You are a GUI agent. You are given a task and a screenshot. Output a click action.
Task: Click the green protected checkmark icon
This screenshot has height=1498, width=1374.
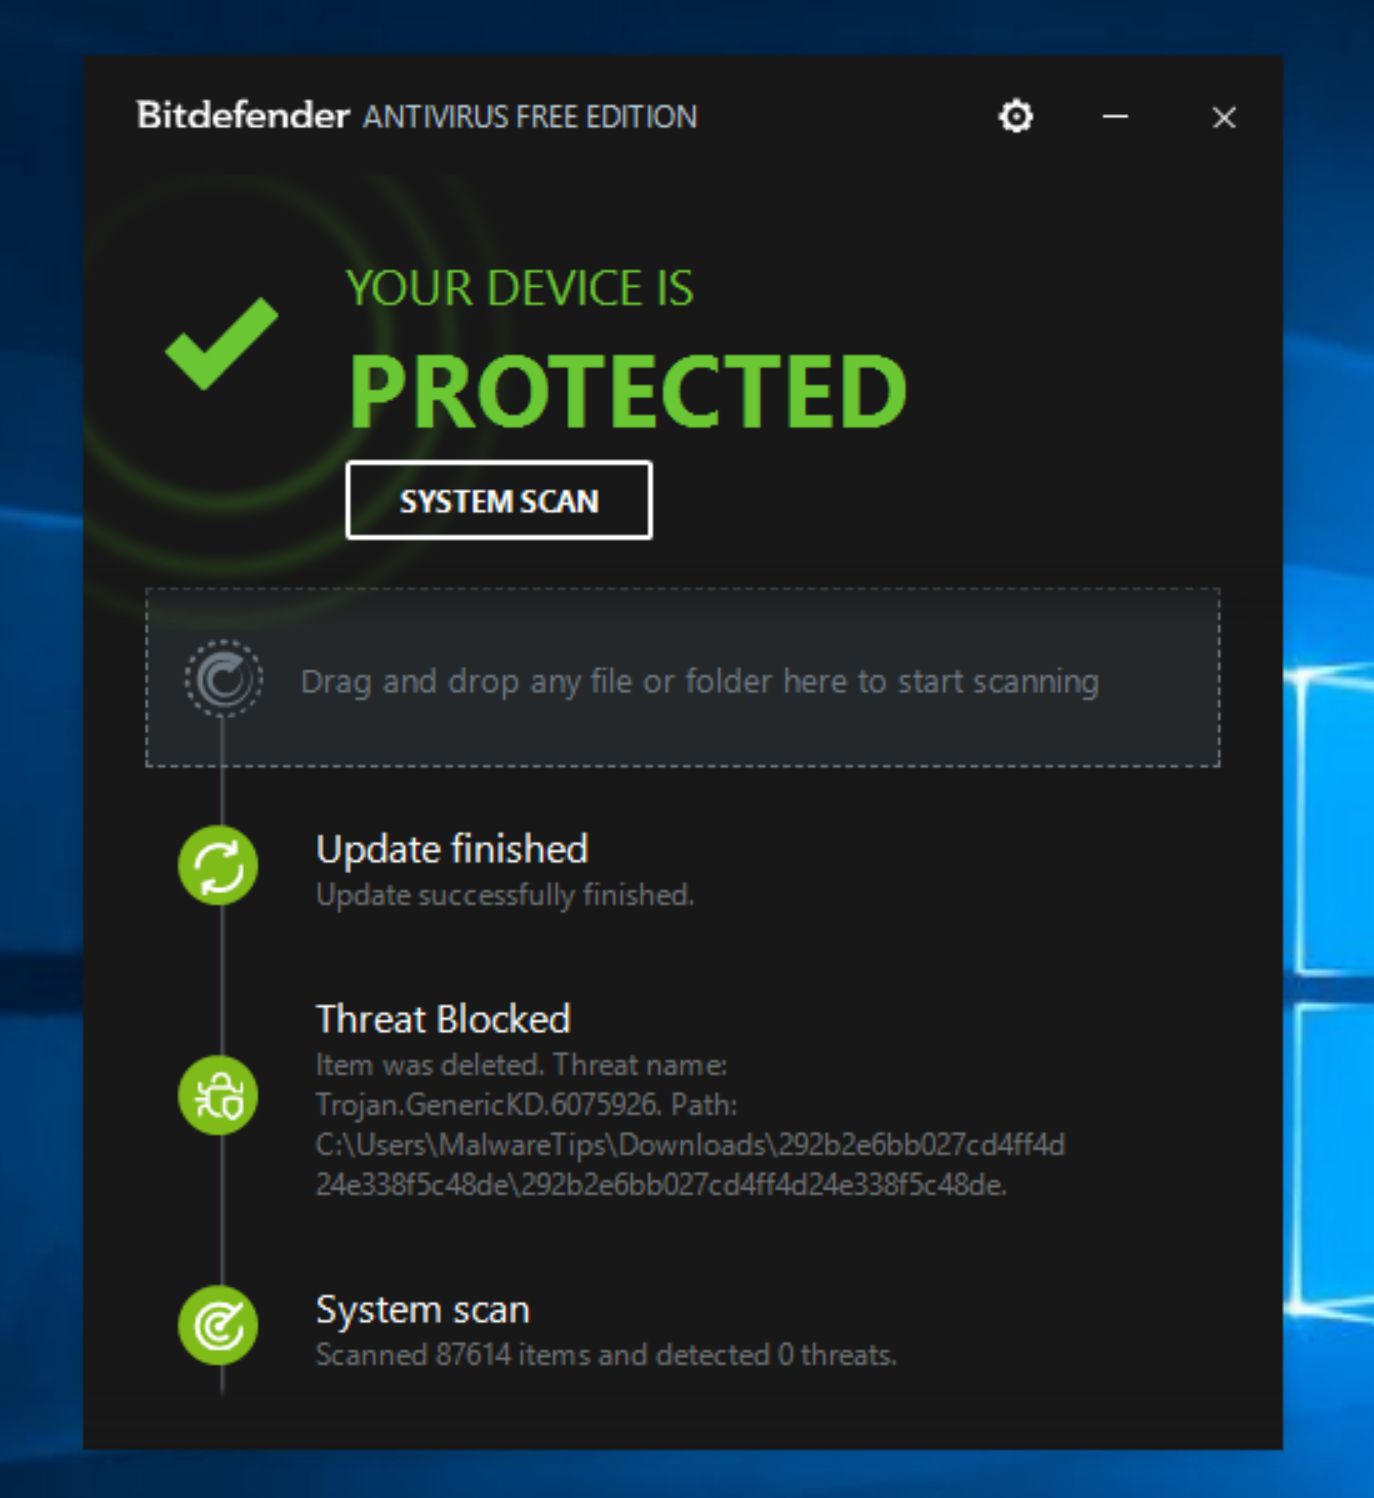222,343
